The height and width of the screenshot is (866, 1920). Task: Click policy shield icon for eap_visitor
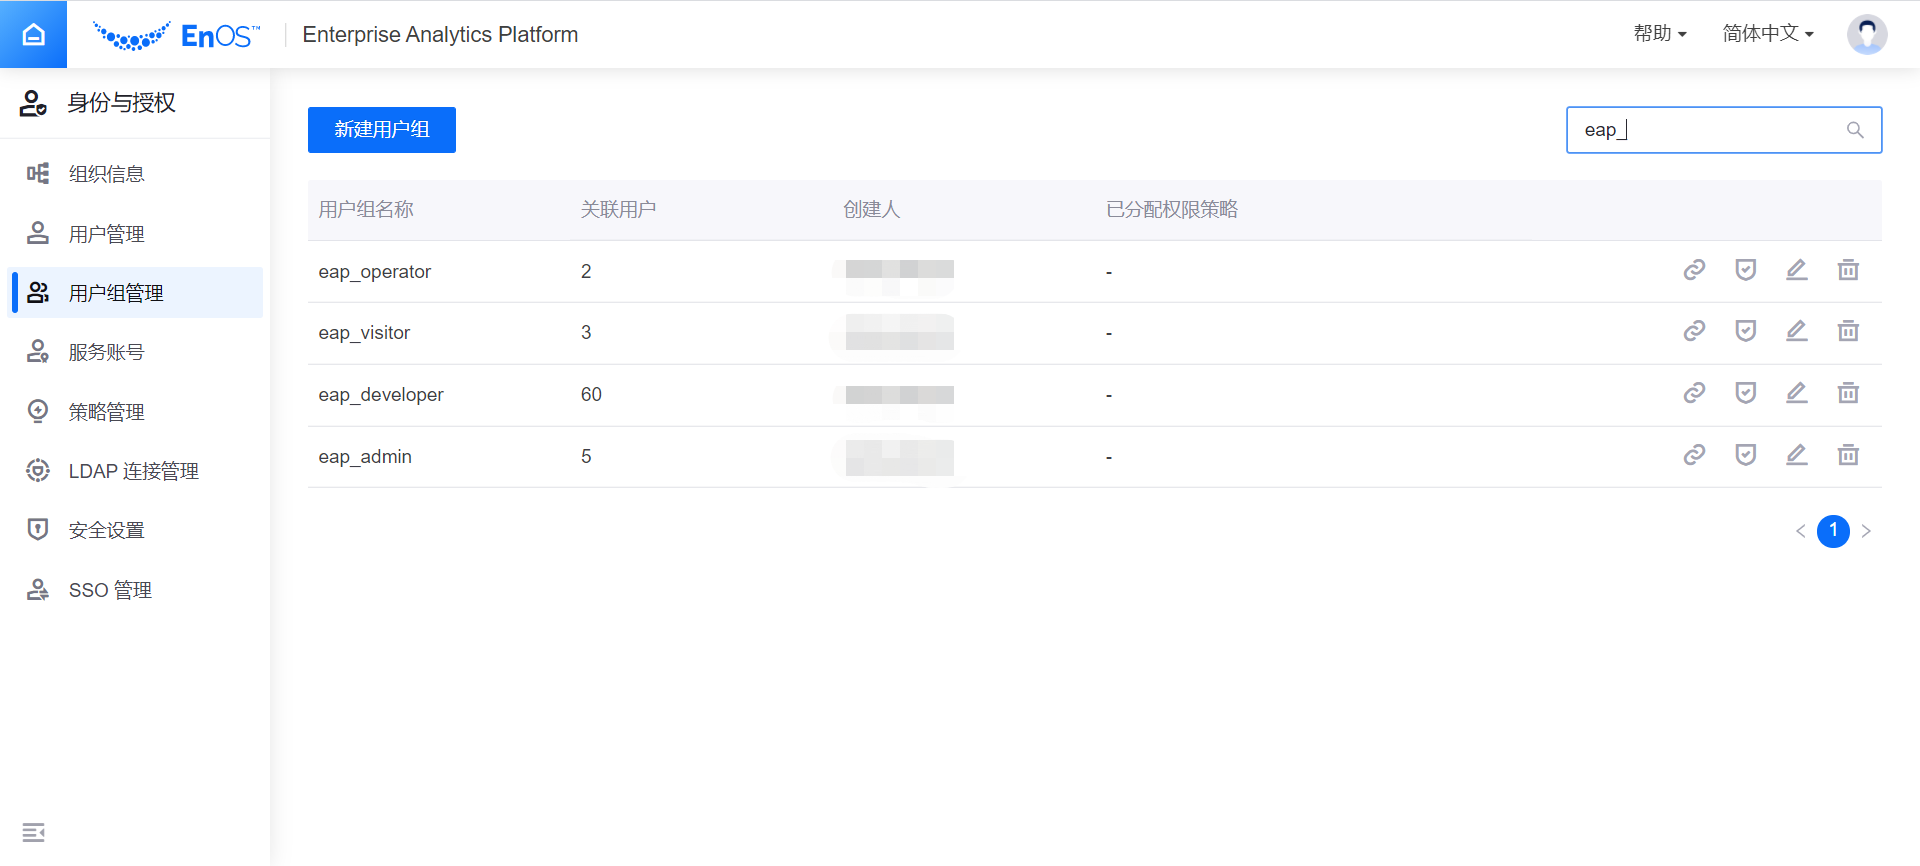1746,331
